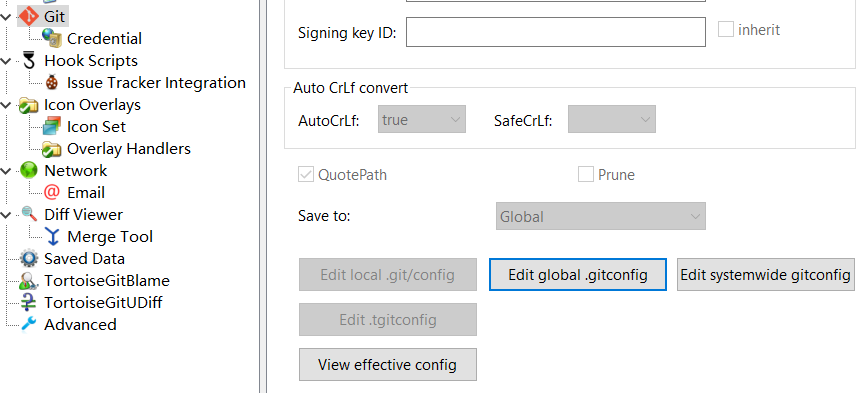Click the Hook Scripts hook icon
Image resolution: width=862 pixels, height=393 pixels.
(29, 60)
